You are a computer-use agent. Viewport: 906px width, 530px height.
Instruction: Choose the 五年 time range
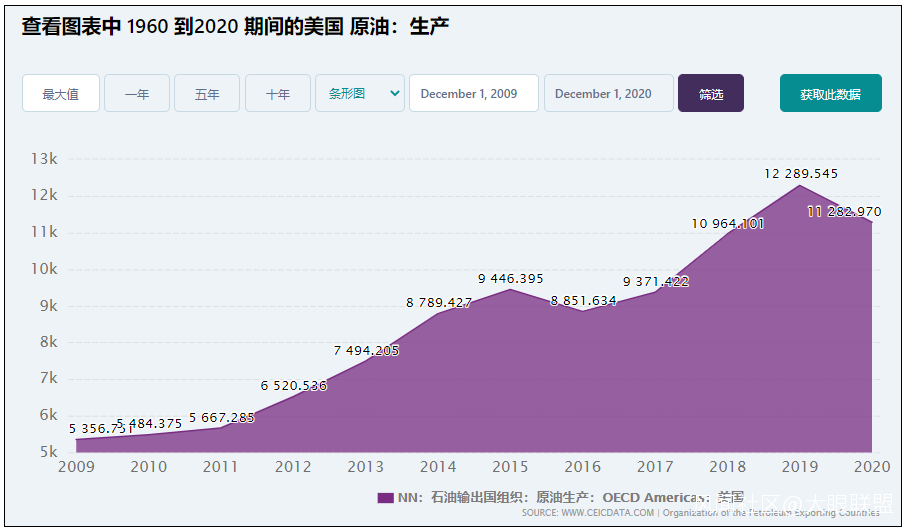207,93
